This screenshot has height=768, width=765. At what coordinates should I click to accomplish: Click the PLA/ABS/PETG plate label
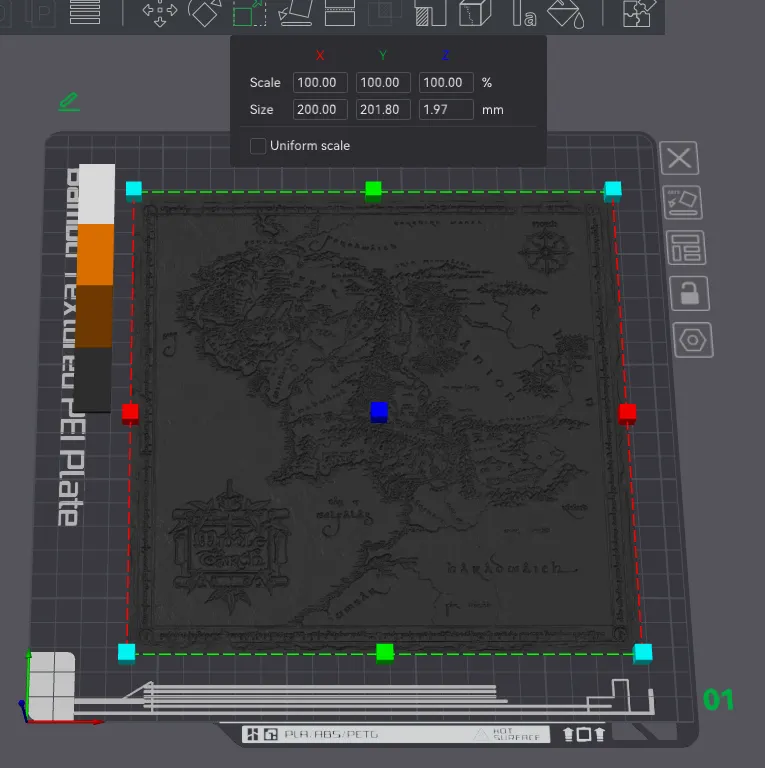(x=331, y=734)
